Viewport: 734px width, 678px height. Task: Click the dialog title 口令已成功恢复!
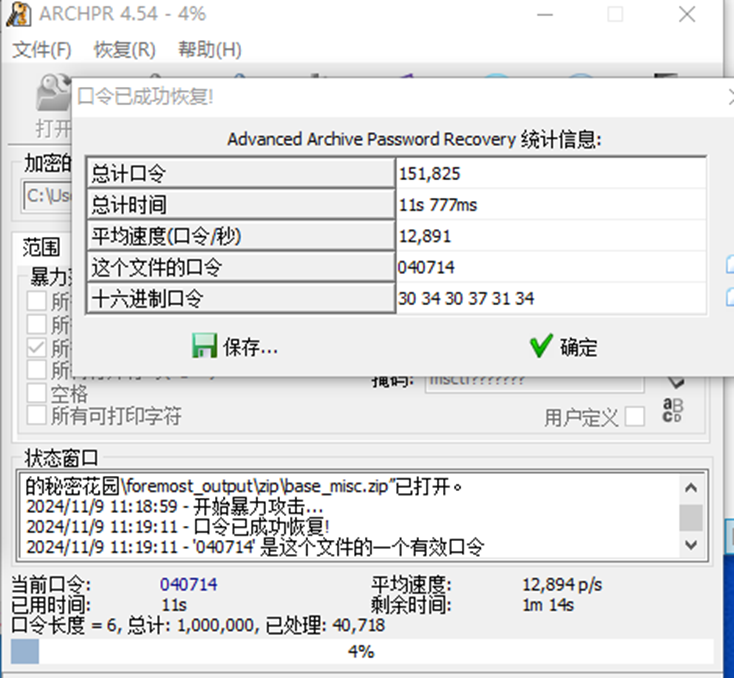pos(145,97)
